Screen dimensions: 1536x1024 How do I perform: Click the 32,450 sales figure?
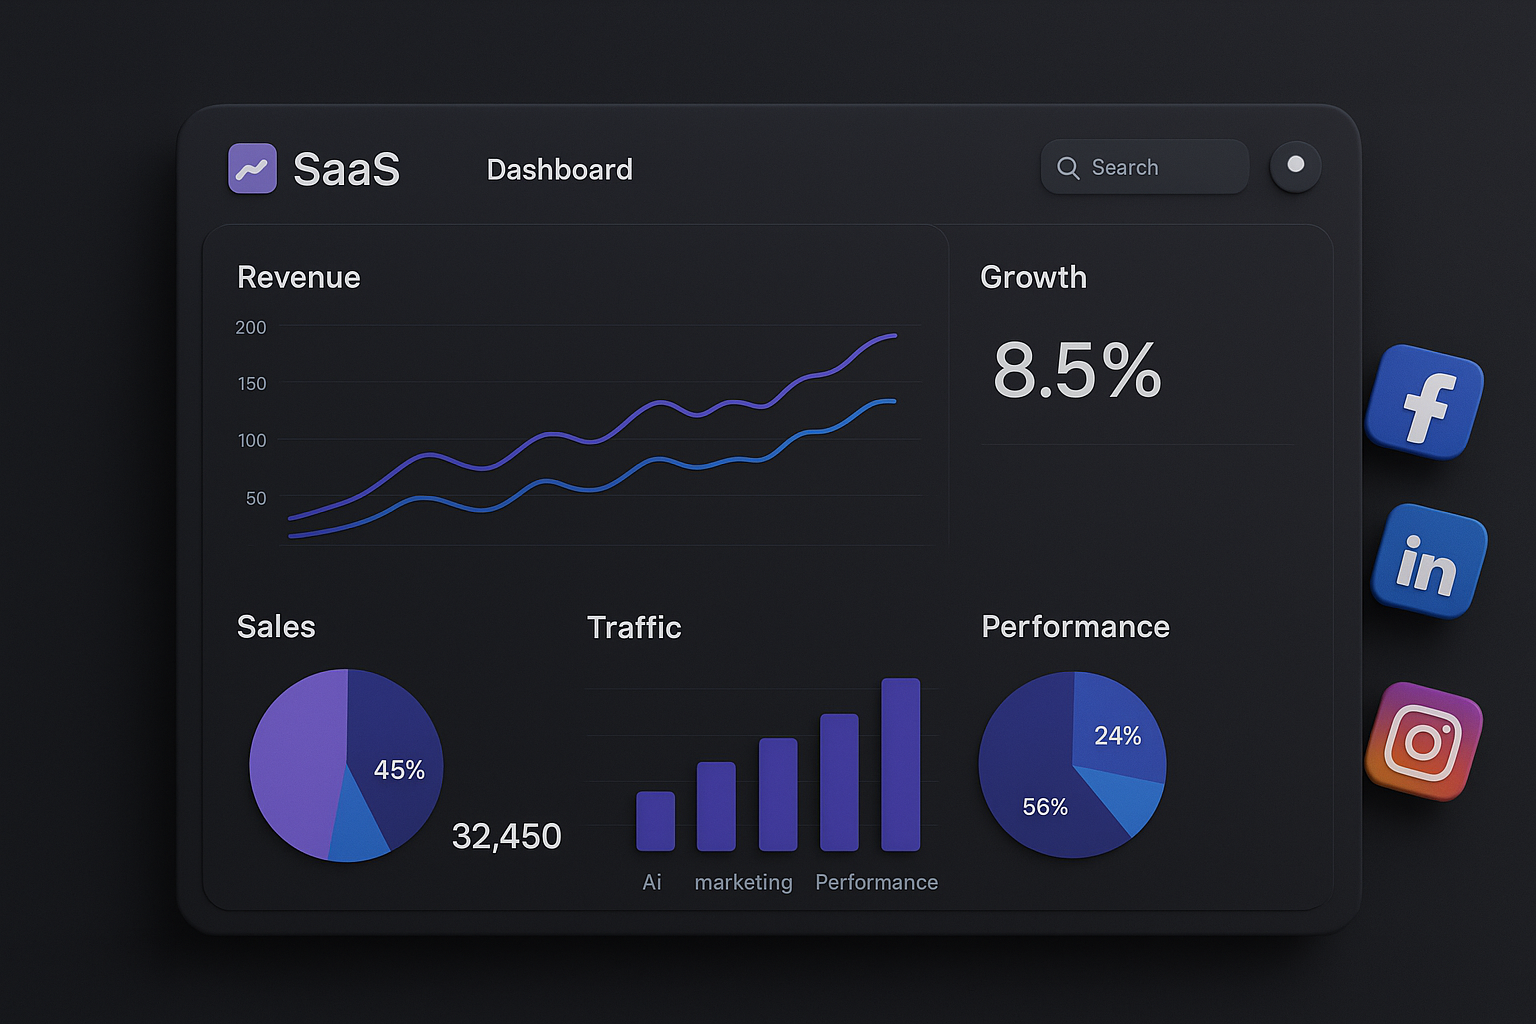click(506, 836)
